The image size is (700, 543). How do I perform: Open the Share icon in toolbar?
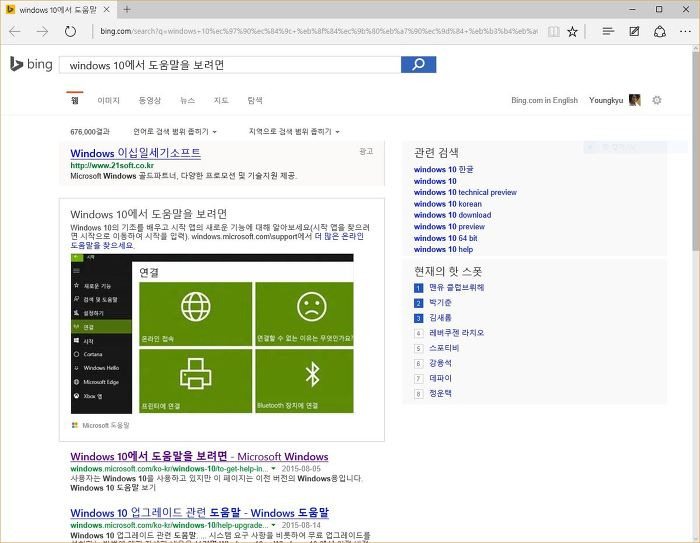coord(660,31)
